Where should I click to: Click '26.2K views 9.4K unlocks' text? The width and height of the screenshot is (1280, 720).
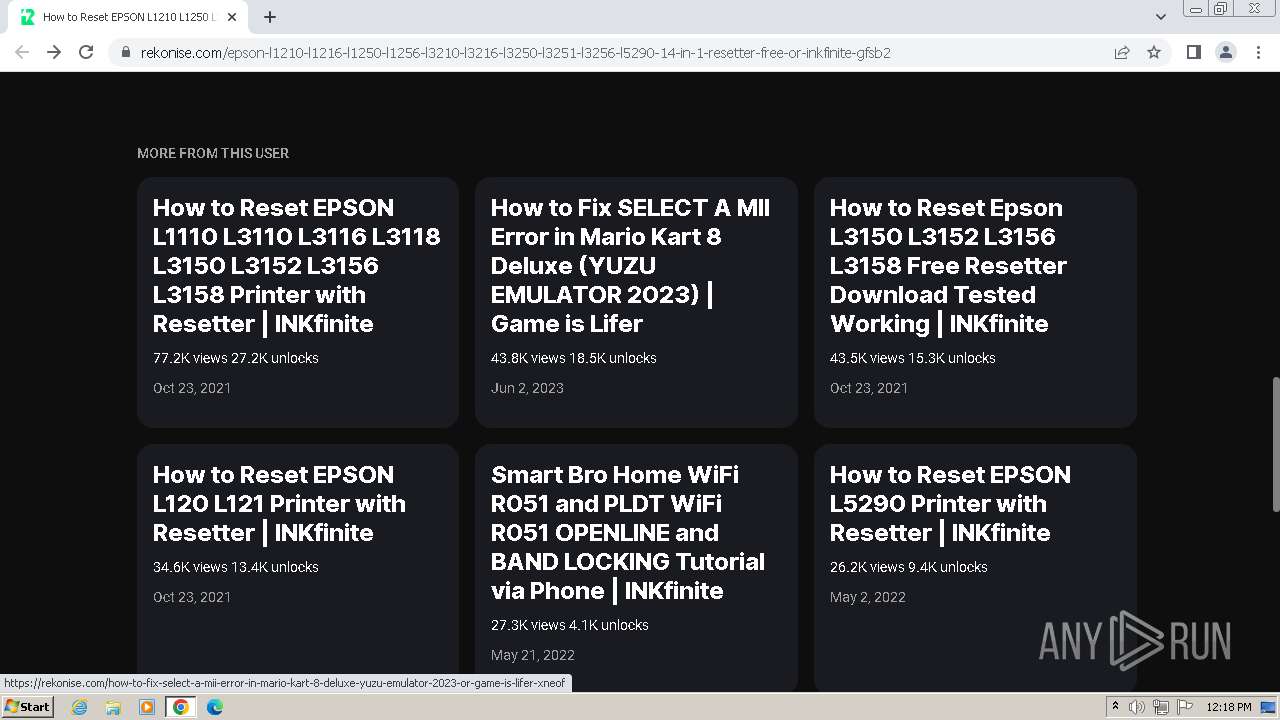909,567
